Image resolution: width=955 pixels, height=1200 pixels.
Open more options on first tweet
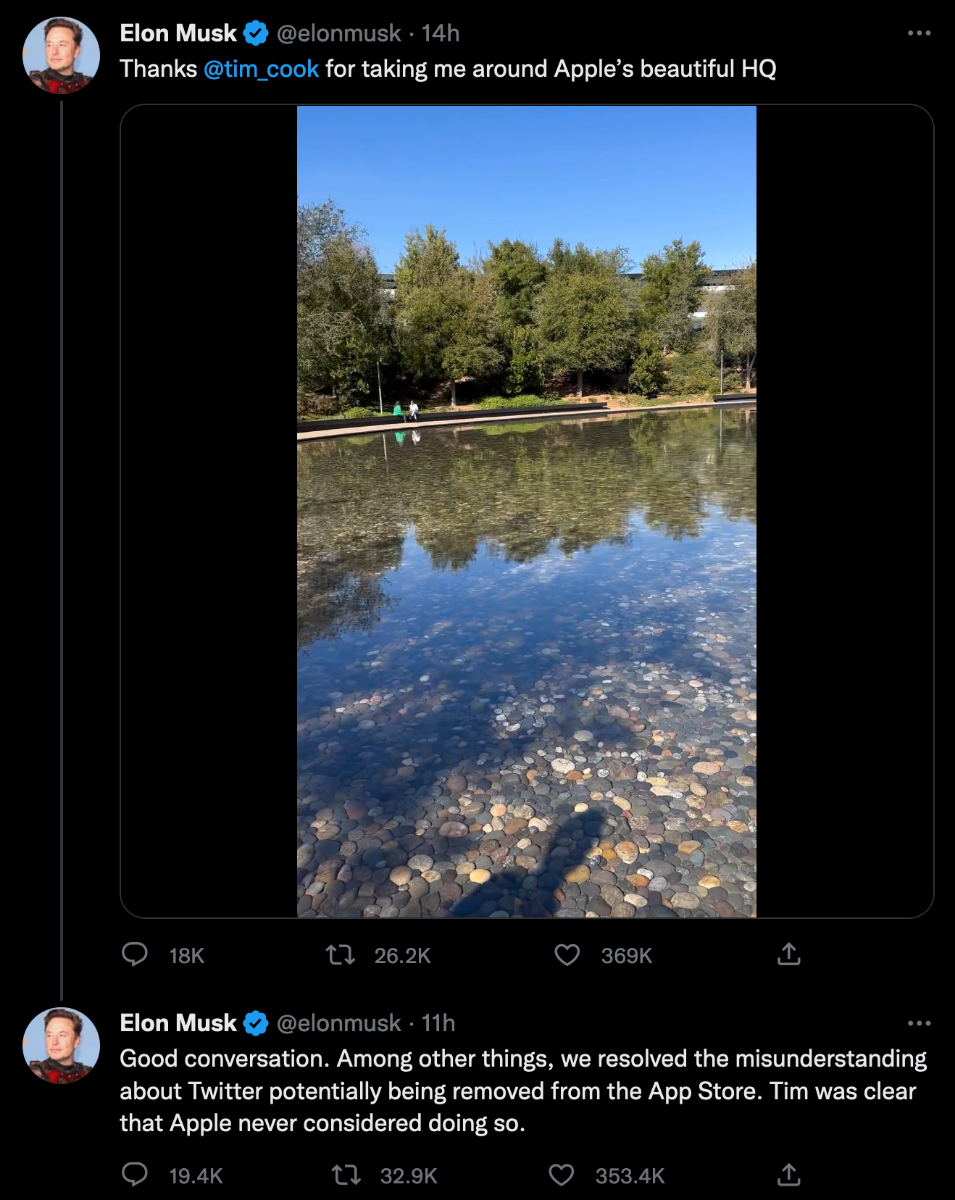pyautogui.click(x=919, y=33)
